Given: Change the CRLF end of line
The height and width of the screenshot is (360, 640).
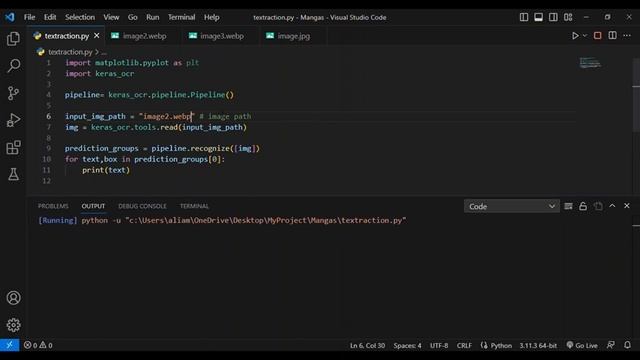Looking at the screenshot, I should [x=464, y=345].
